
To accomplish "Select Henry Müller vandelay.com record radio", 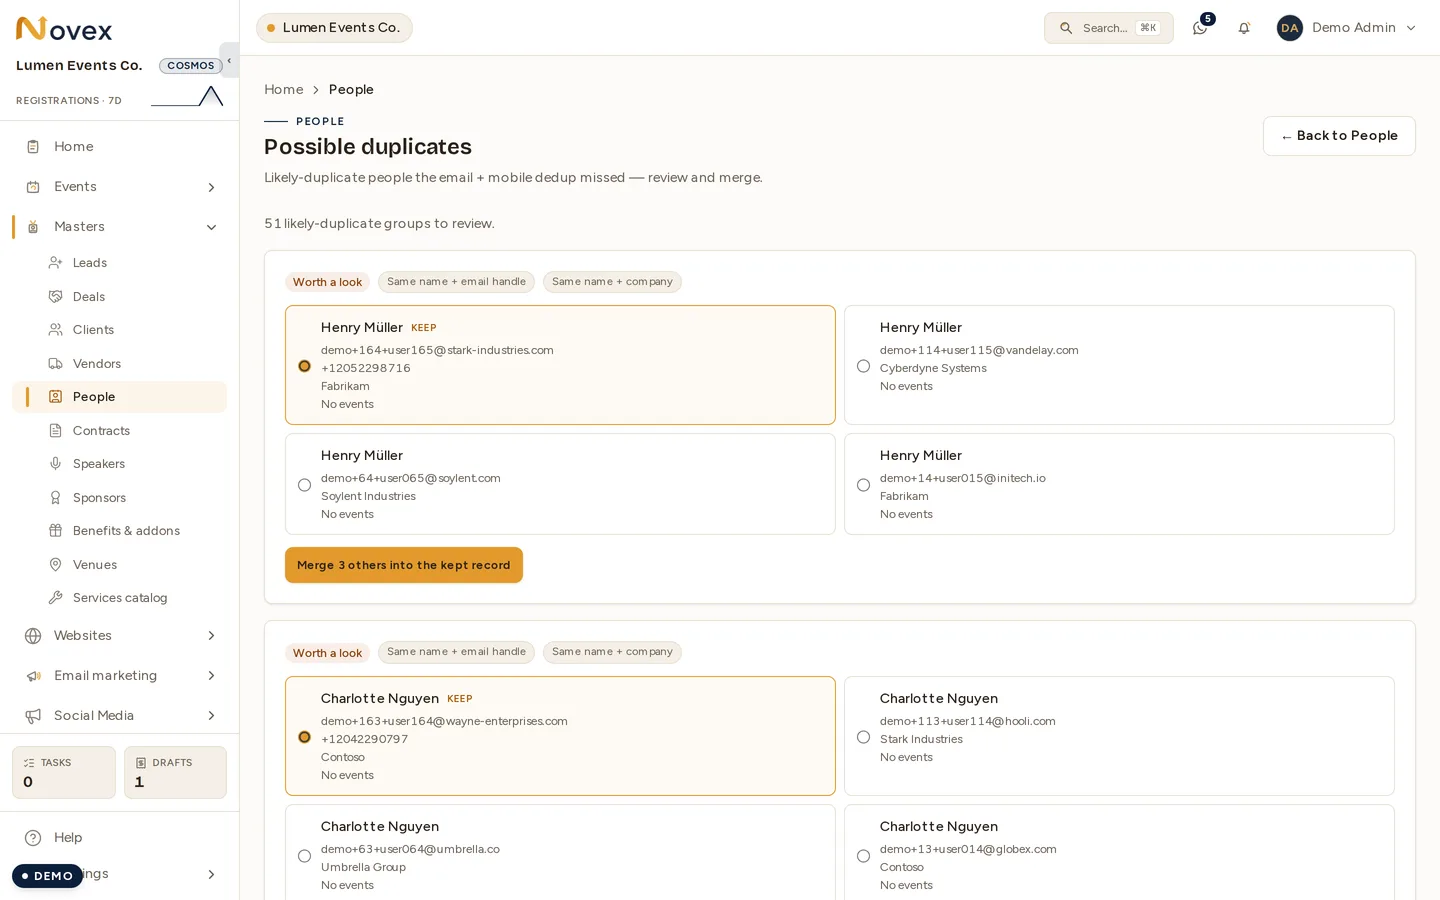I will click(x=863, y=366).
